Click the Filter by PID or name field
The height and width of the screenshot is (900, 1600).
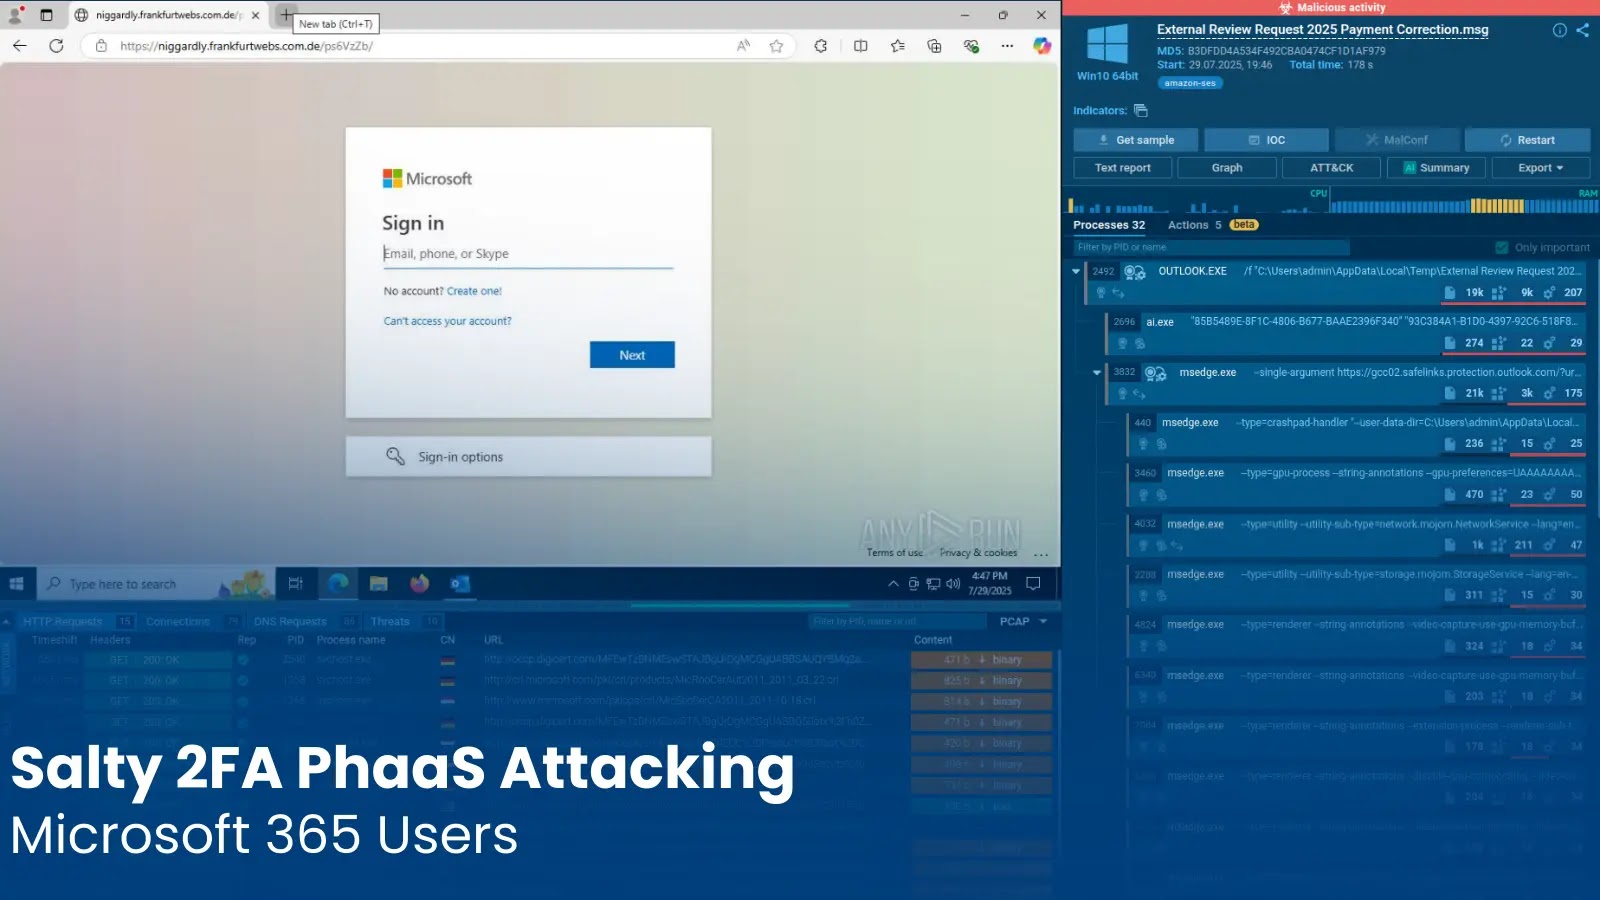(x=1211, y=247)
